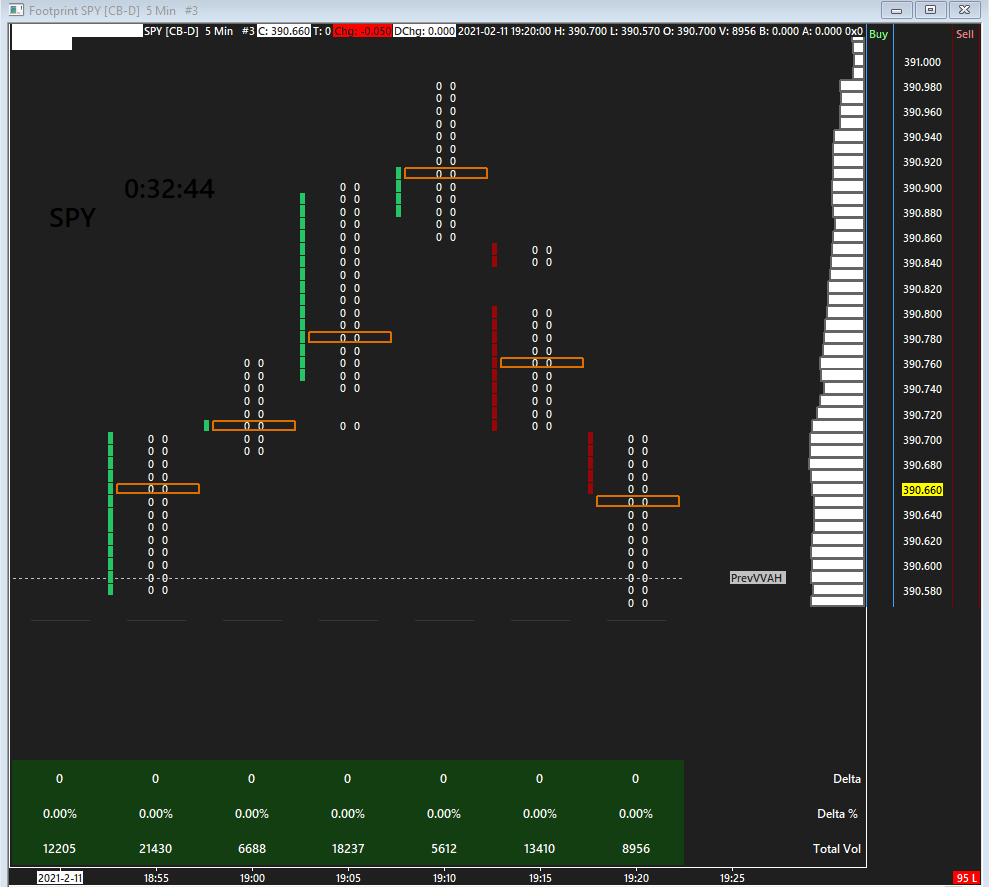Screen dimensions: 990x887
Task: Click the 19:05 time axis label
Action: (x=348, y=878)
